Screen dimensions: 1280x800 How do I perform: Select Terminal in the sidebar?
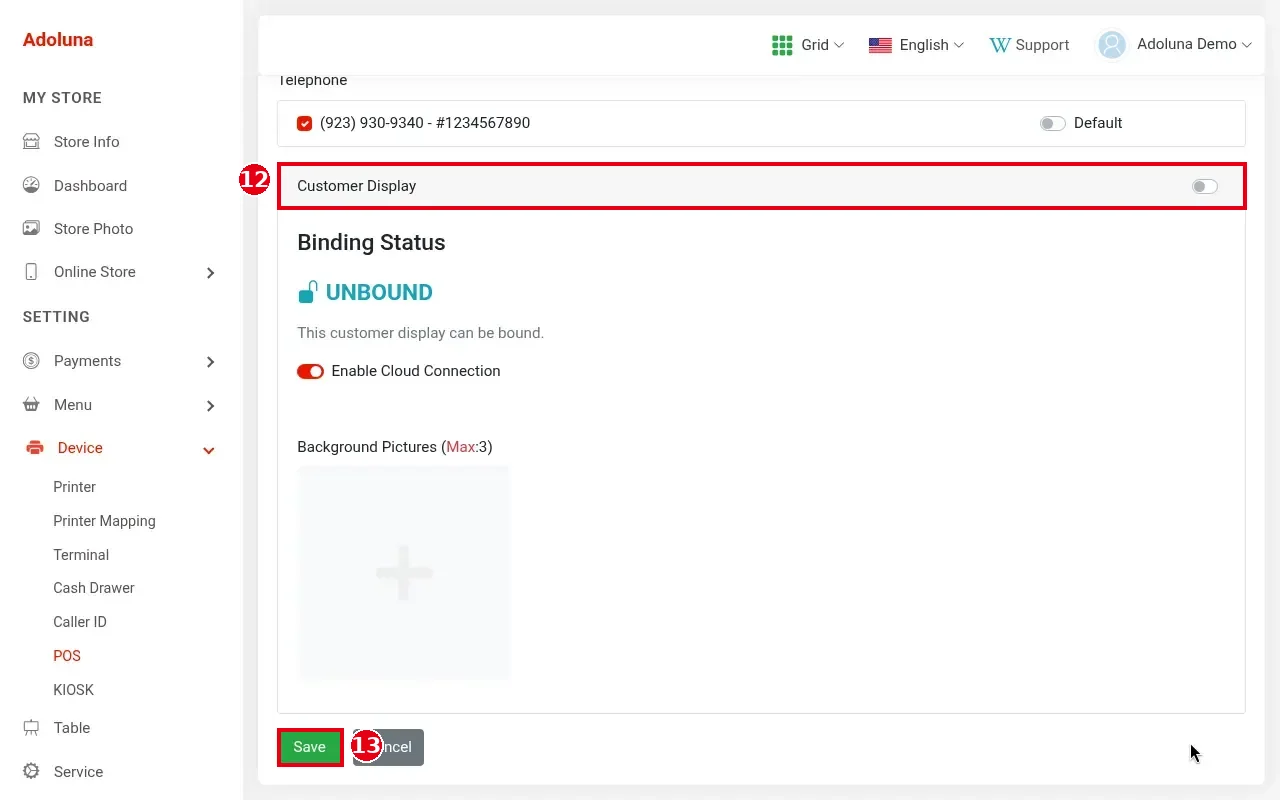coord(81,555)
